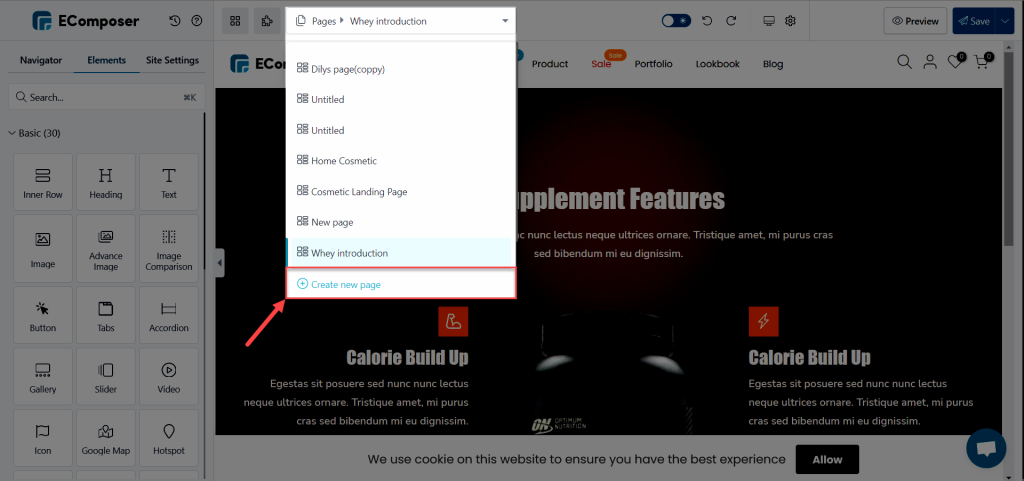Screen dimensions: 1024x481
Task: Open the page settings gear icon
Action: pyautogui.click(x=790, y=21)
